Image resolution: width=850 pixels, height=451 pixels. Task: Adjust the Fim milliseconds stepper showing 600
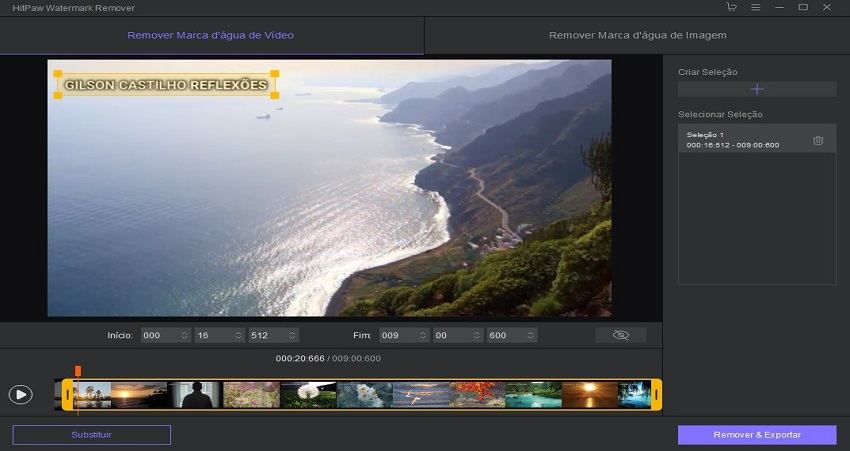coord(530,335)
